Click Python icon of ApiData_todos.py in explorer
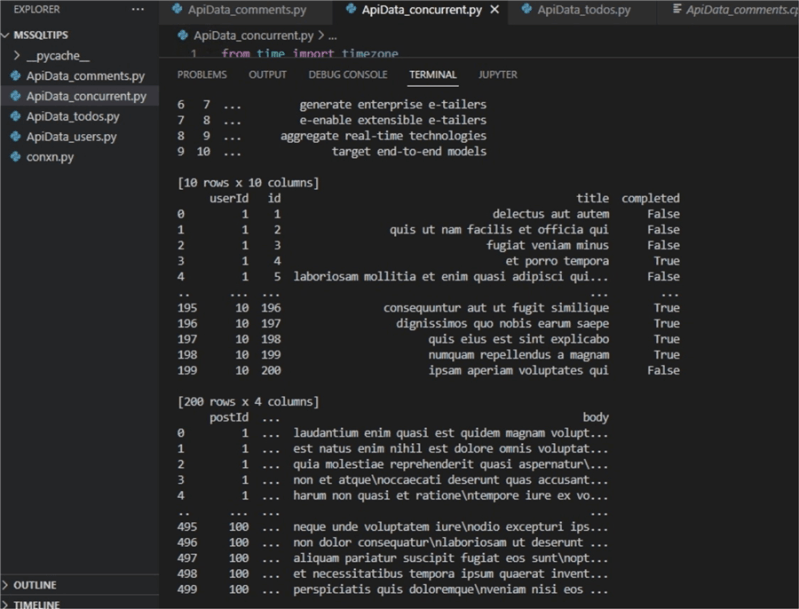Viewport: 799px width, 609px height. point(16,116)
